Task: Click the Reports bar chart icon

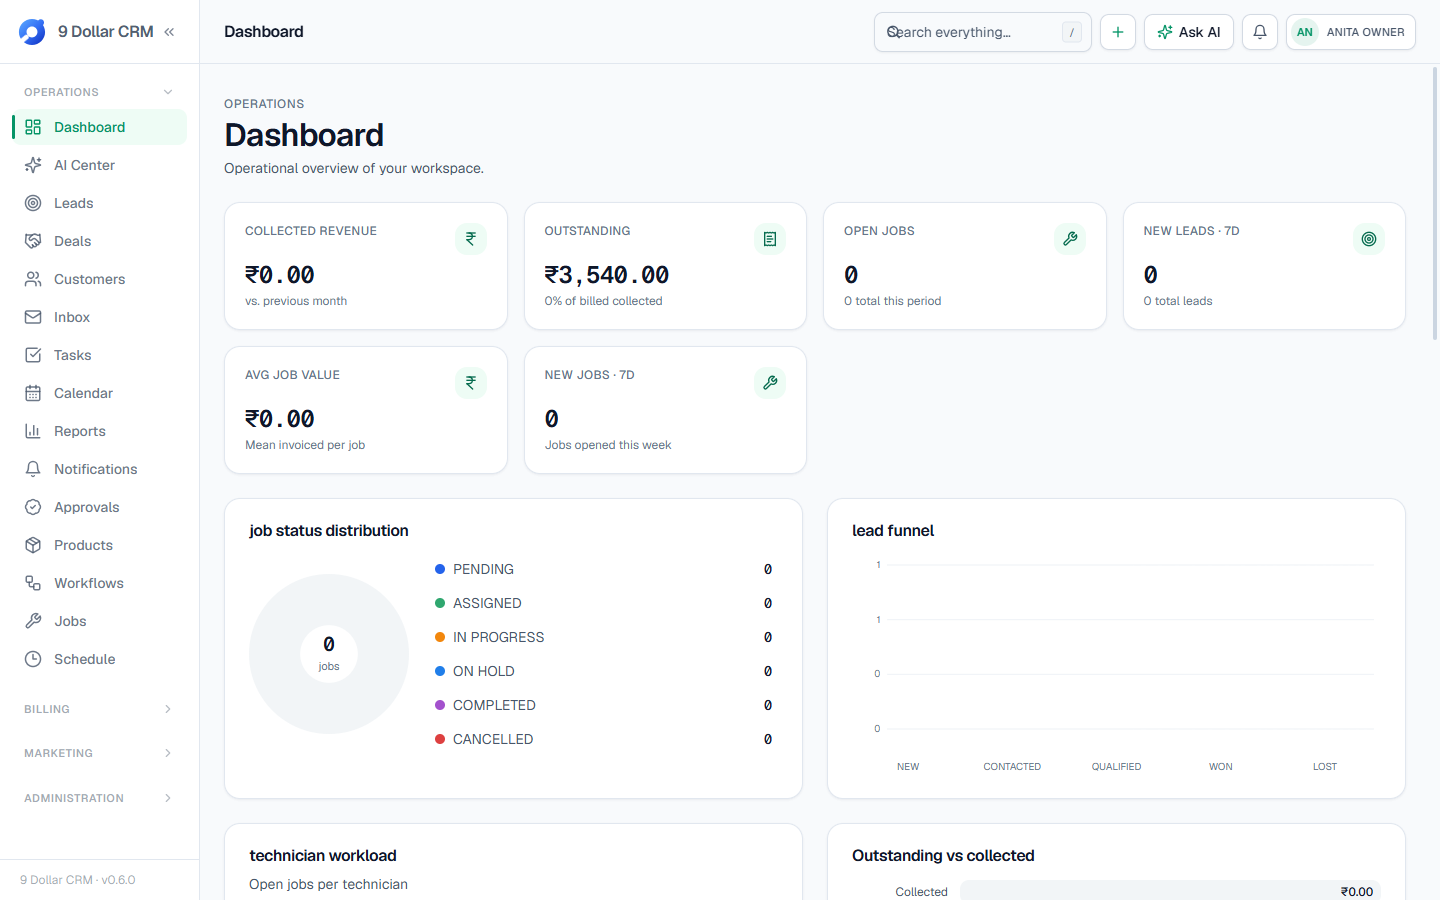Action: coord(33,431)
